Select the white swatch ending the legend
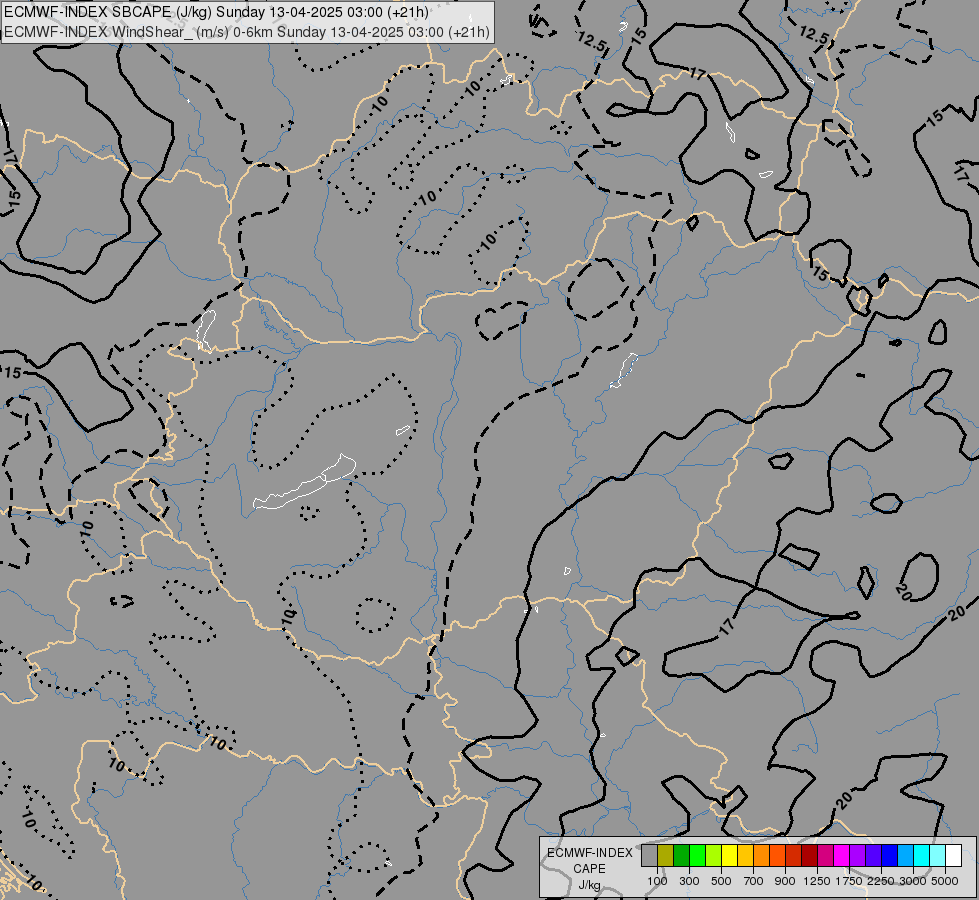Viewport: 979px width, 900px height. 953,855
